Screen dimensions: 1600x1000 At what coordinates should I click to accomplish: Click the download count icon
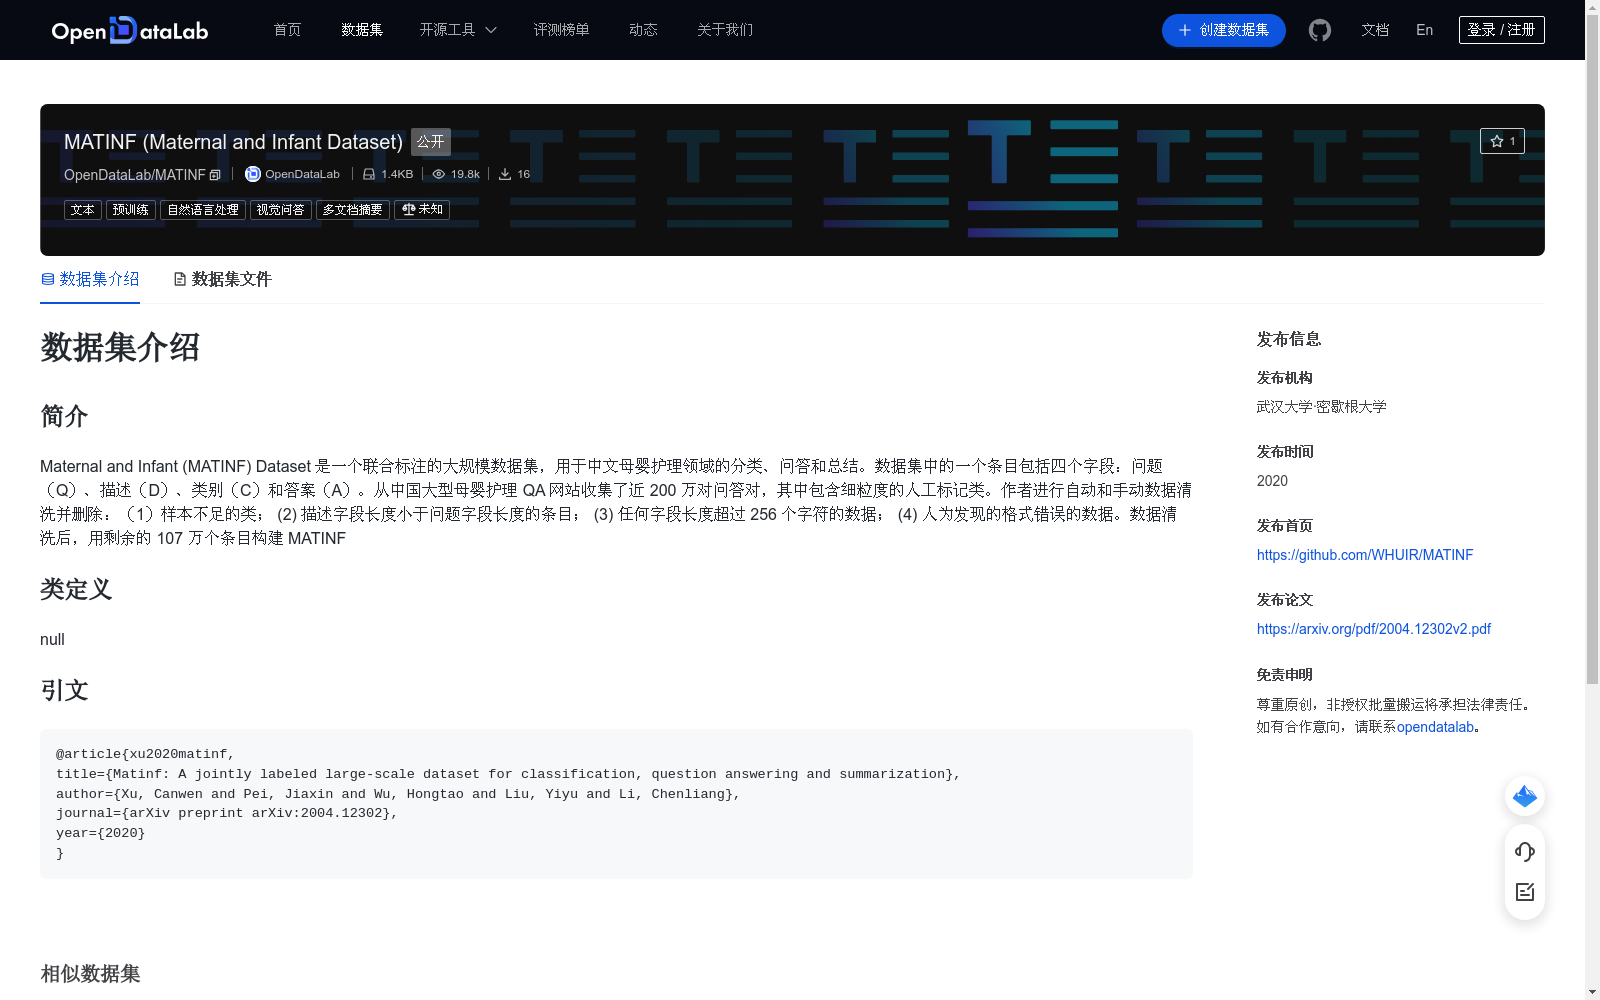[x=505, y=174]
